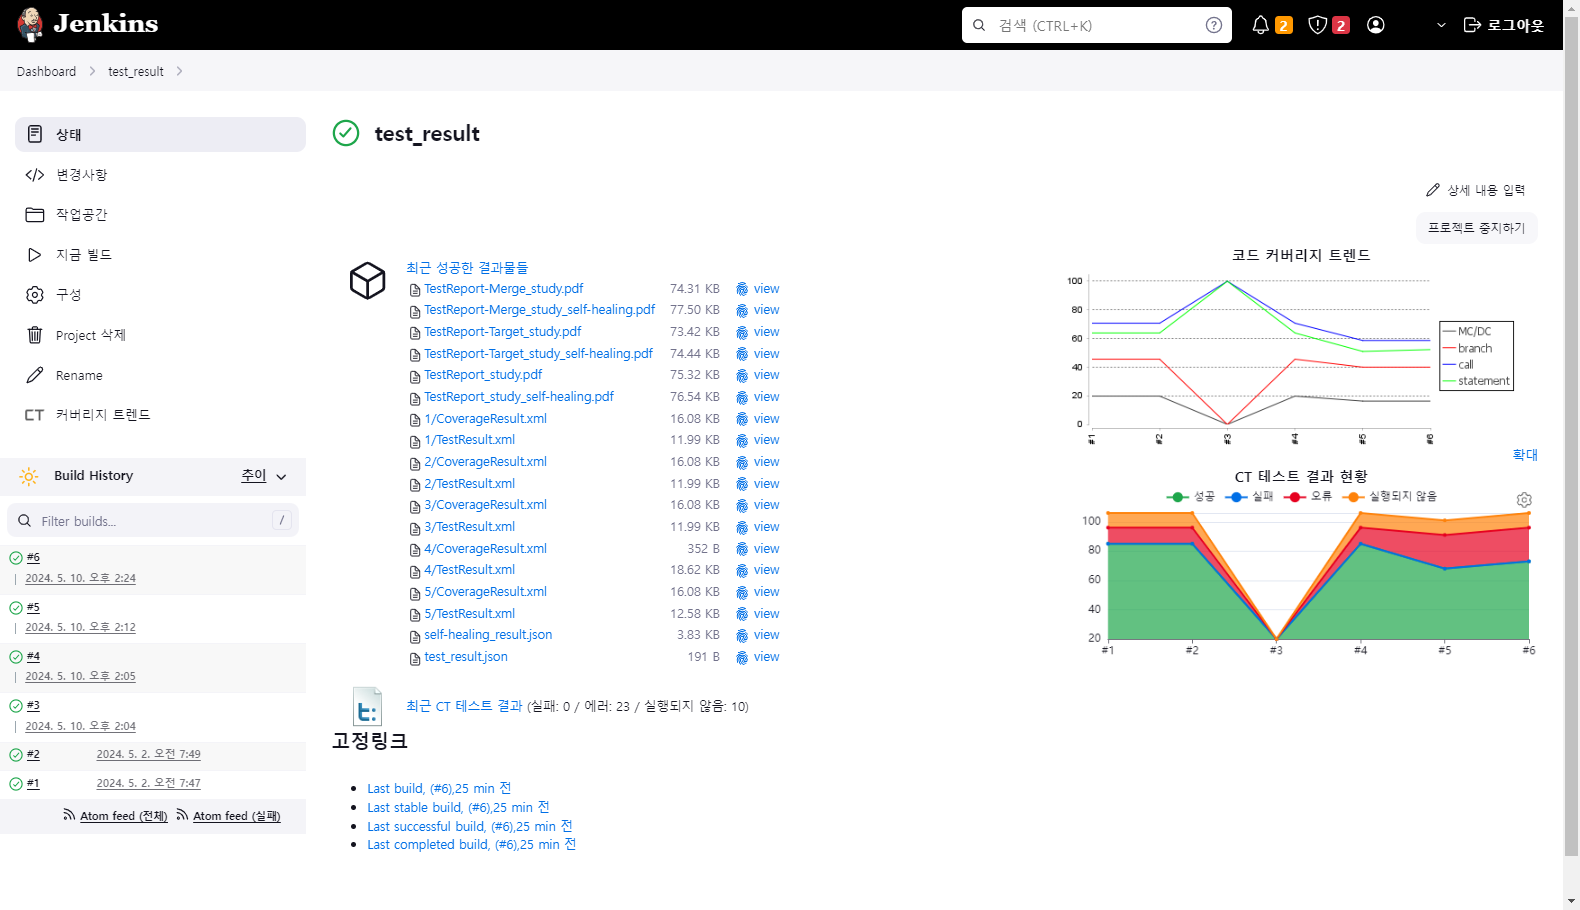Click file icon next to 1/CoverageResult.xml
Image resolution: width=1580 pixels, height=910 pixels.
point(415,420)
